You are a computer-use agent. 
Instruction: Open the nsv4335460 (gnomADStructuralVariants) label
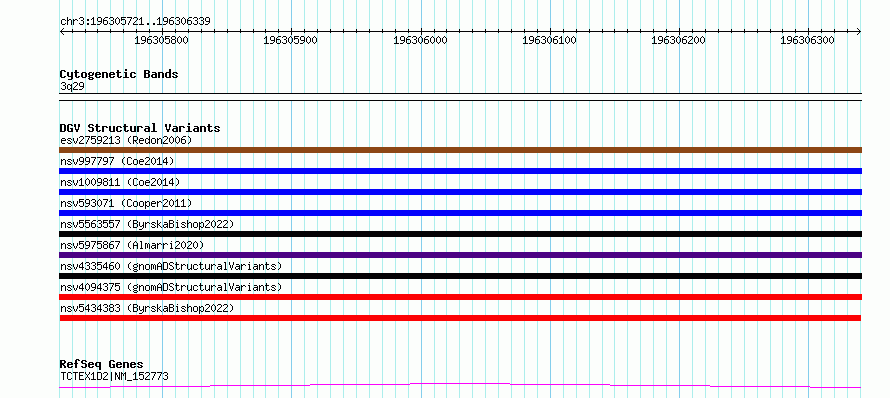[x=171, y=266]
